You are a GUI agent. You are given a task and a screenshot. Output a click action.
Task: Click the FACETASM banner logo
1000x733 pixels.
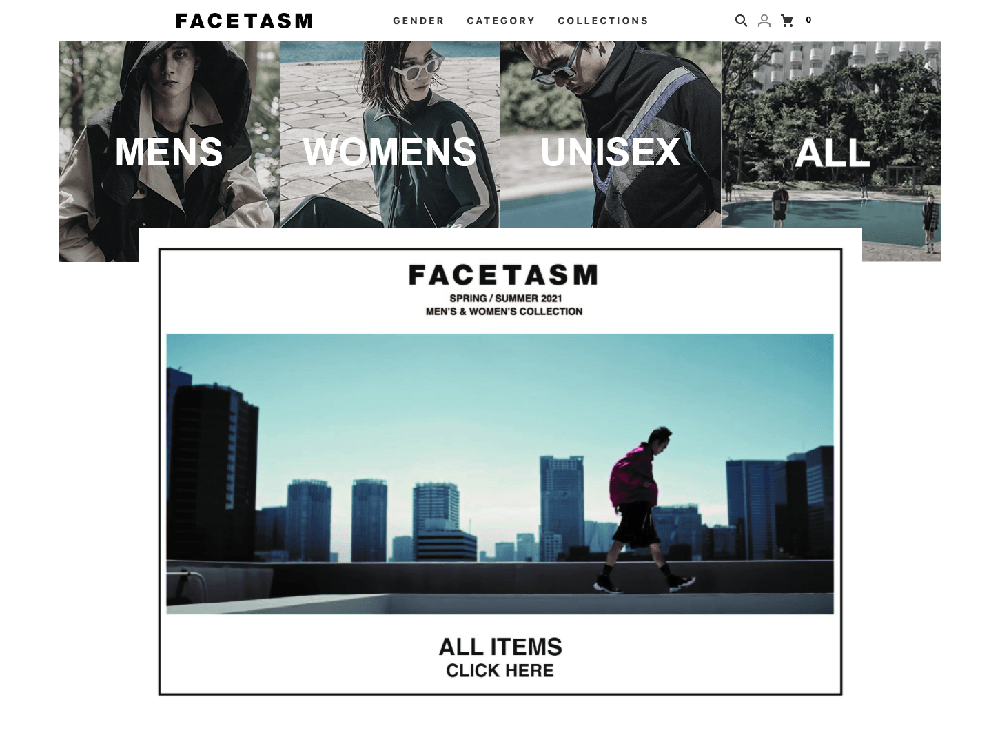[x=503, y=276]
